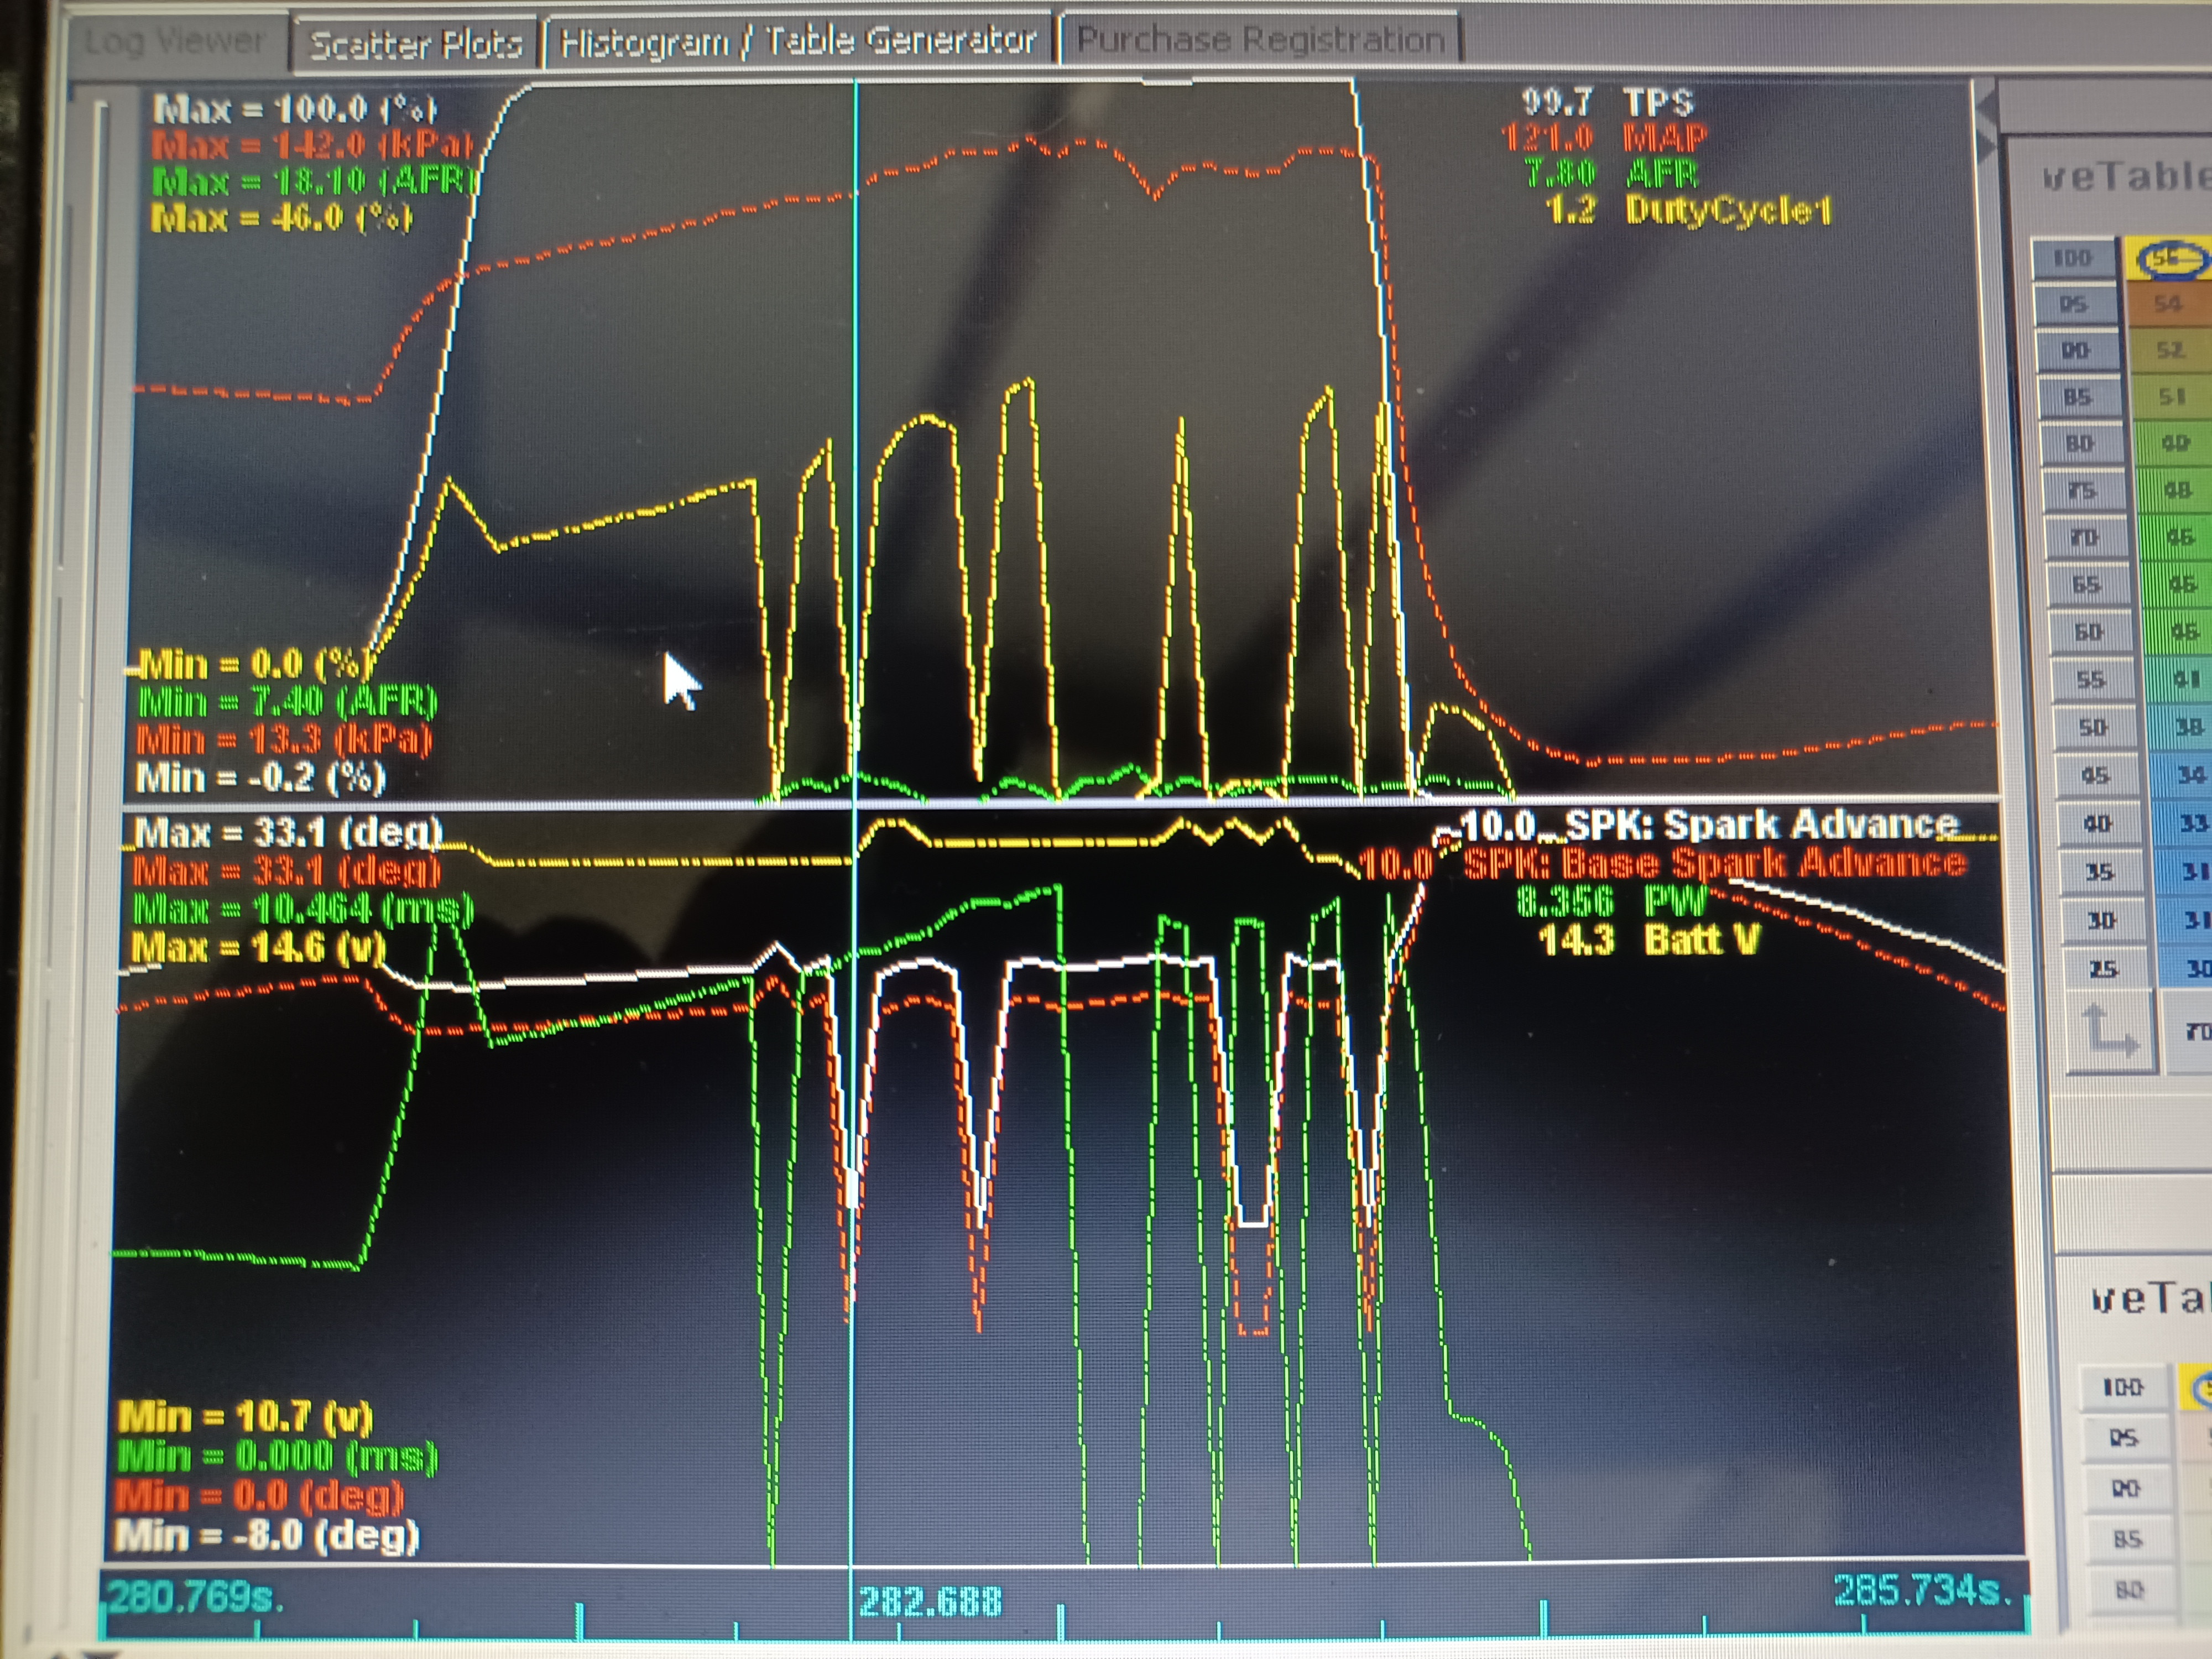Select the Log Viewer tab
The height and width of the screenshot is (1659, 2212).
pos(175,42)
